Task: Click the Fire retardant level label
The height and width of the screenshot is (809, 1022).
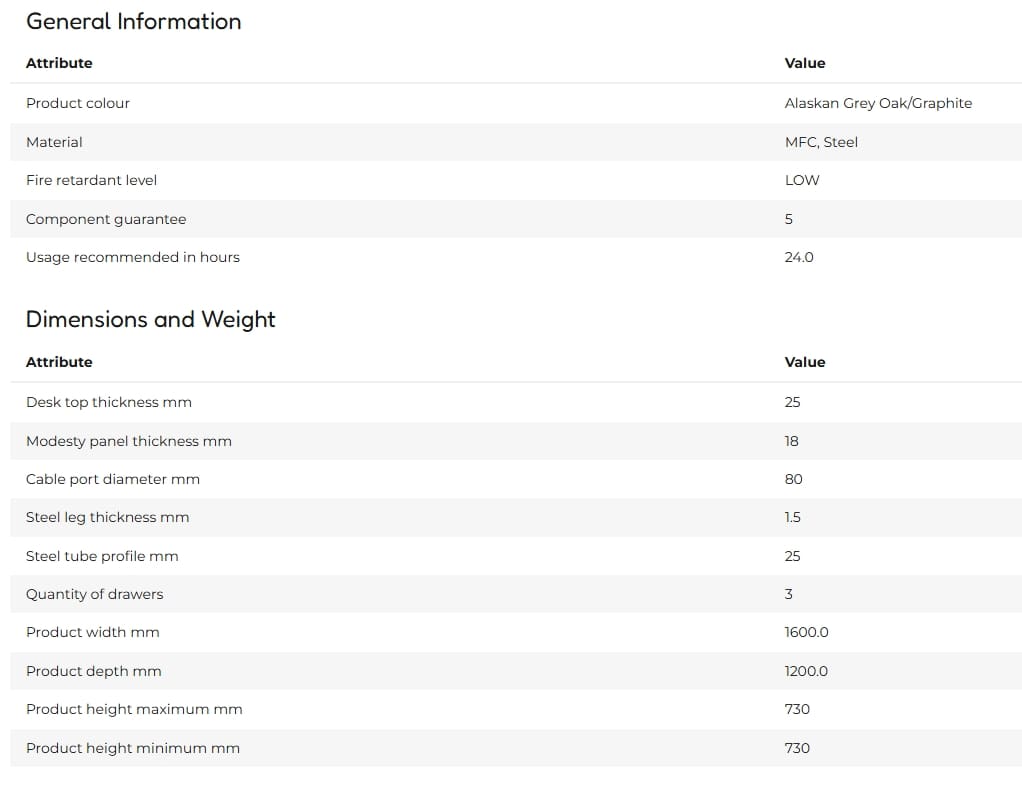Action: tap(91, 180)
